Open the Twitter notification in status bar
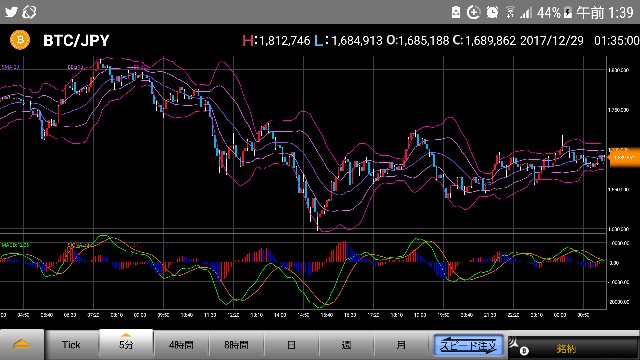640x360 pixels. click(11, 12)
